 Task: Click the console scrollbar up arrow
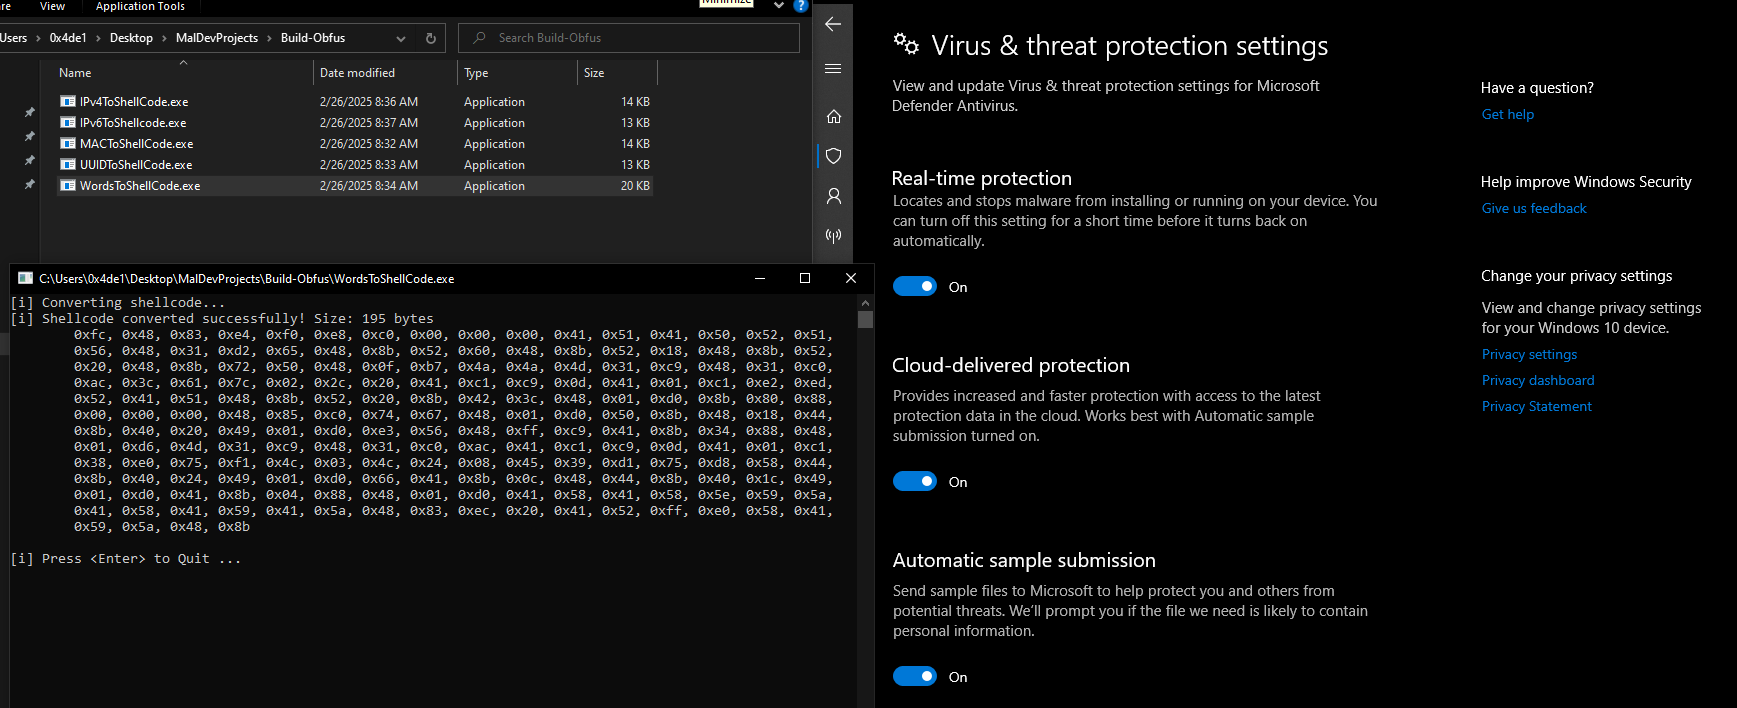[x=866, y=302]
